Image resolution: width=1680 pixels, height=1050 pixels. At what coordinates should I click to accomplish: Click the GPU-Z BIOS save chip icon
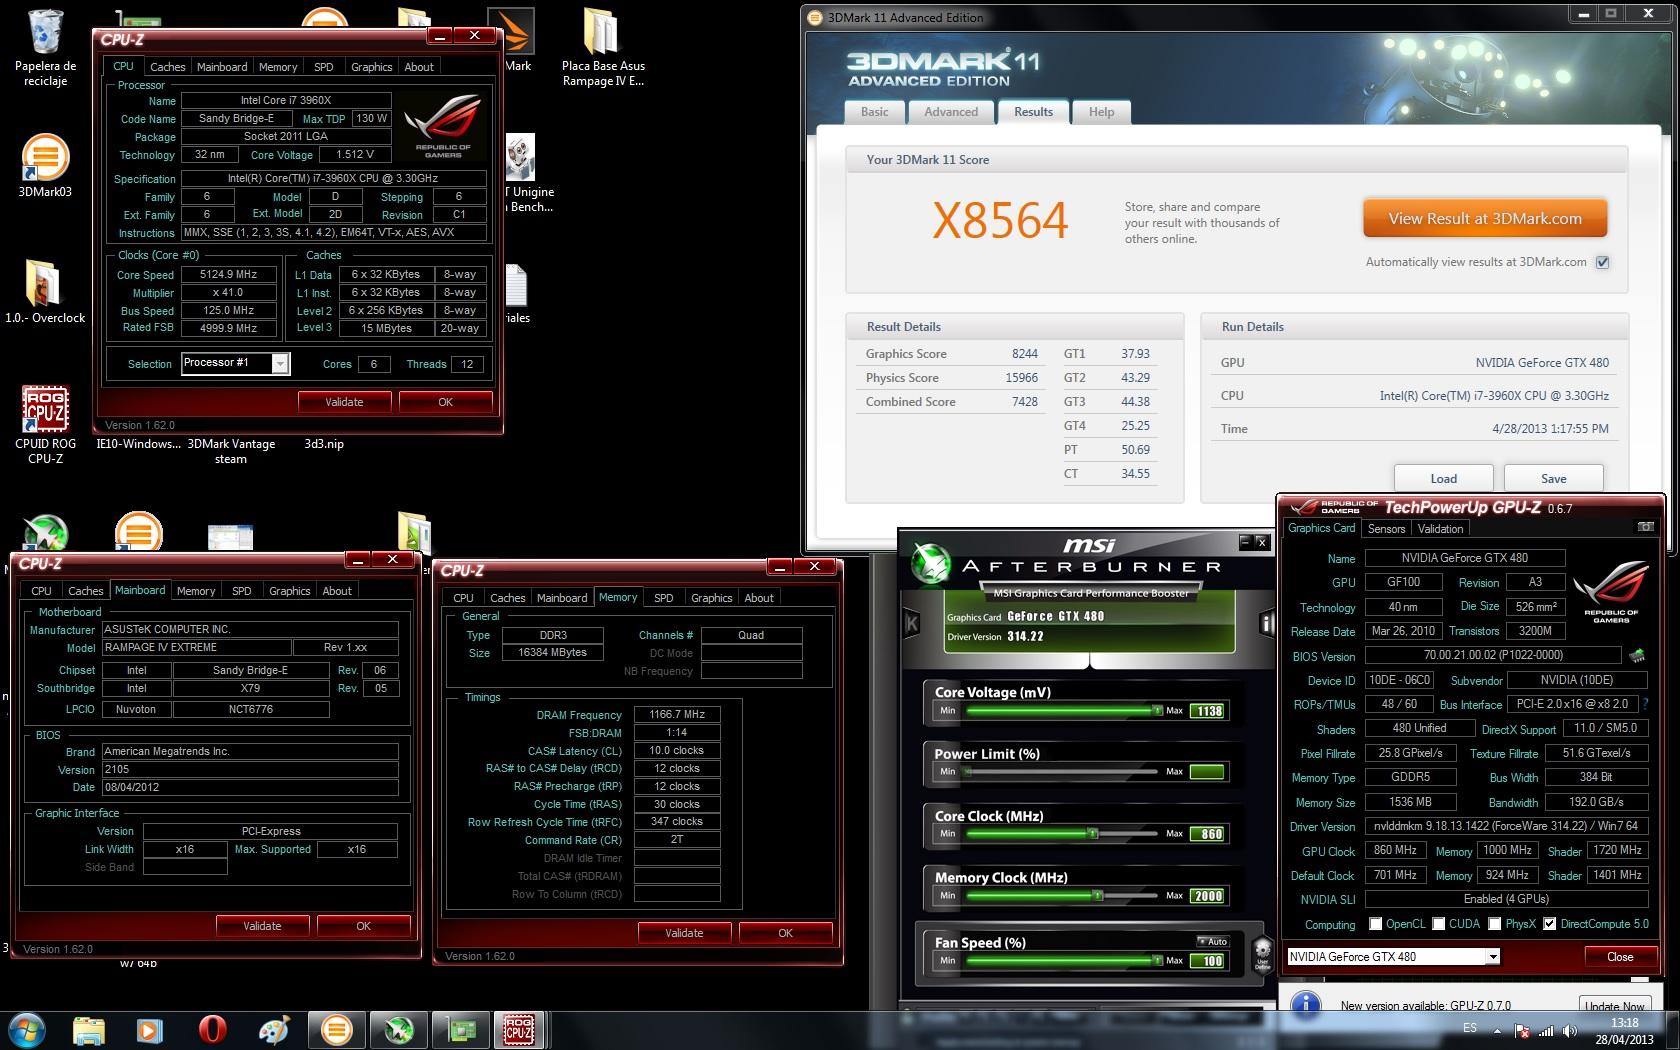click(x=1637, y=657)
